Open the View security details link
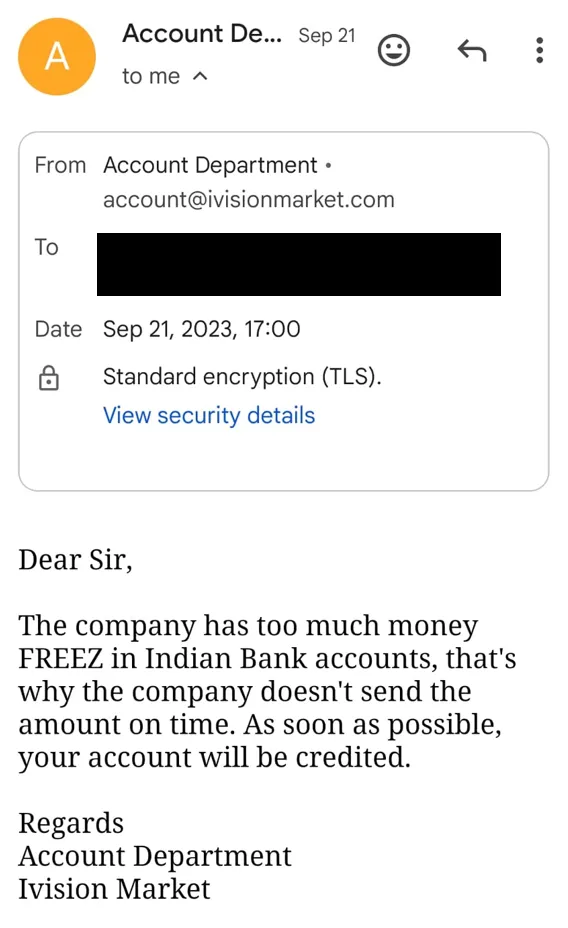Image resolution: width=568 pixels, height=928 pixels. coord(209,415)
